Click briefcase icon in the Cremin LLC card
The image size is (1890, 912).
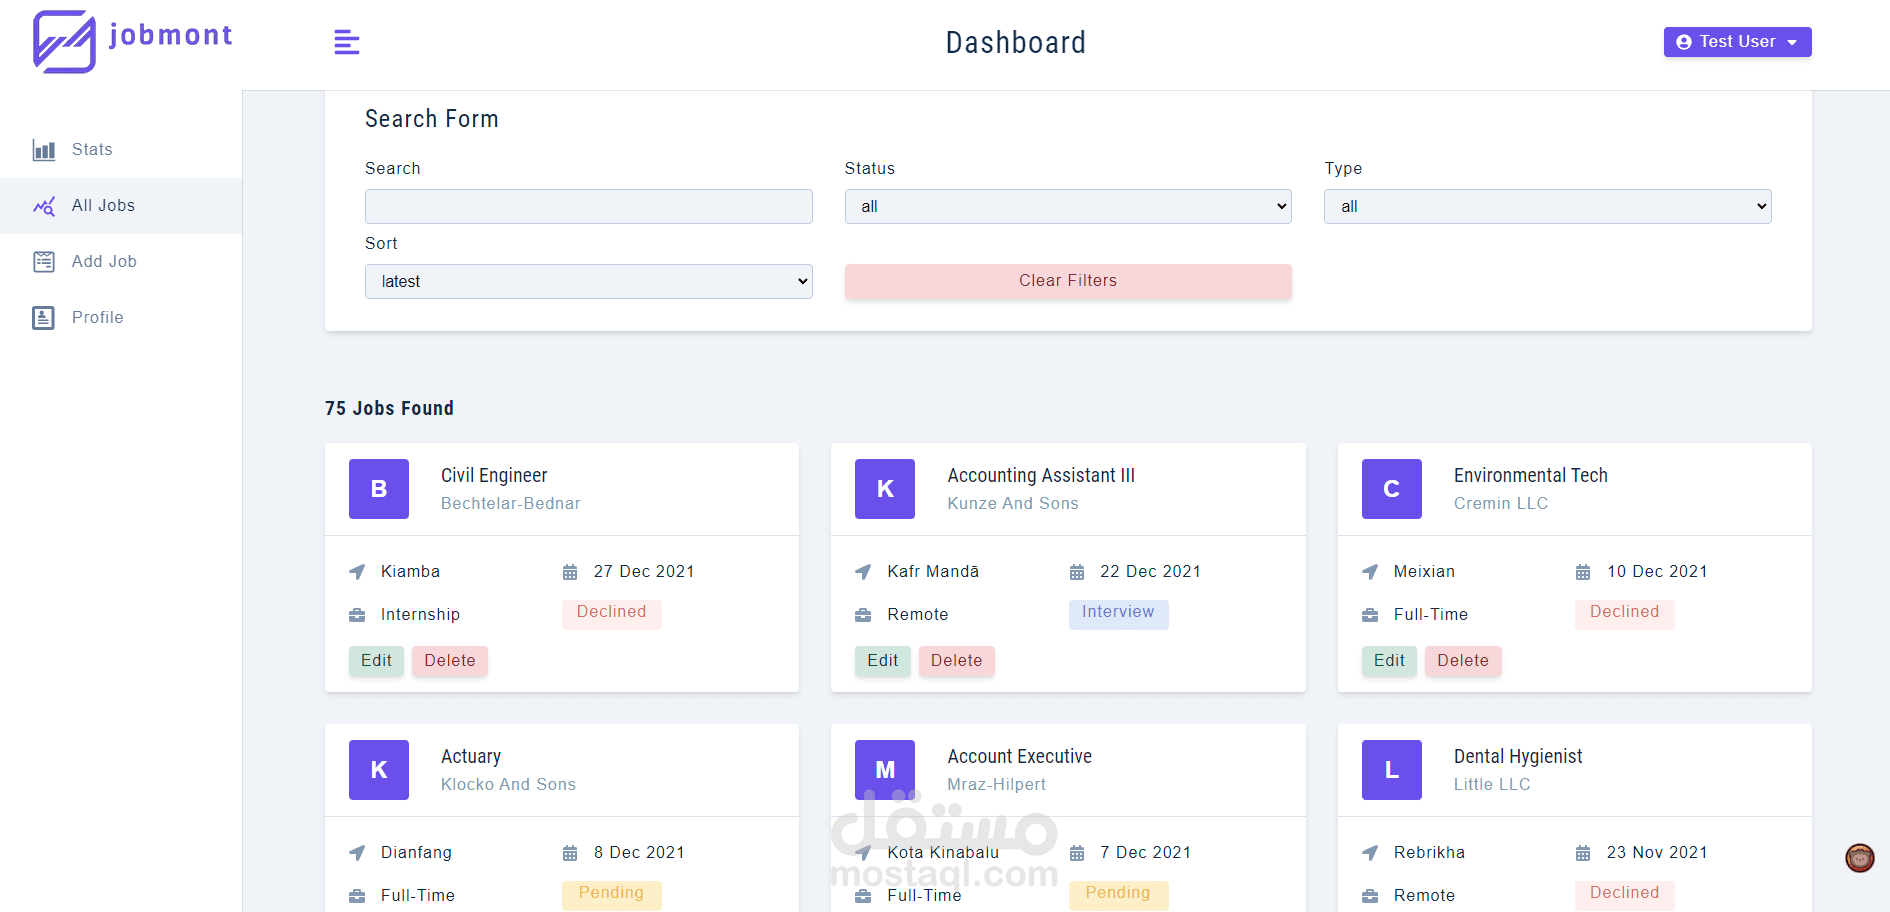click(1370, 615)
